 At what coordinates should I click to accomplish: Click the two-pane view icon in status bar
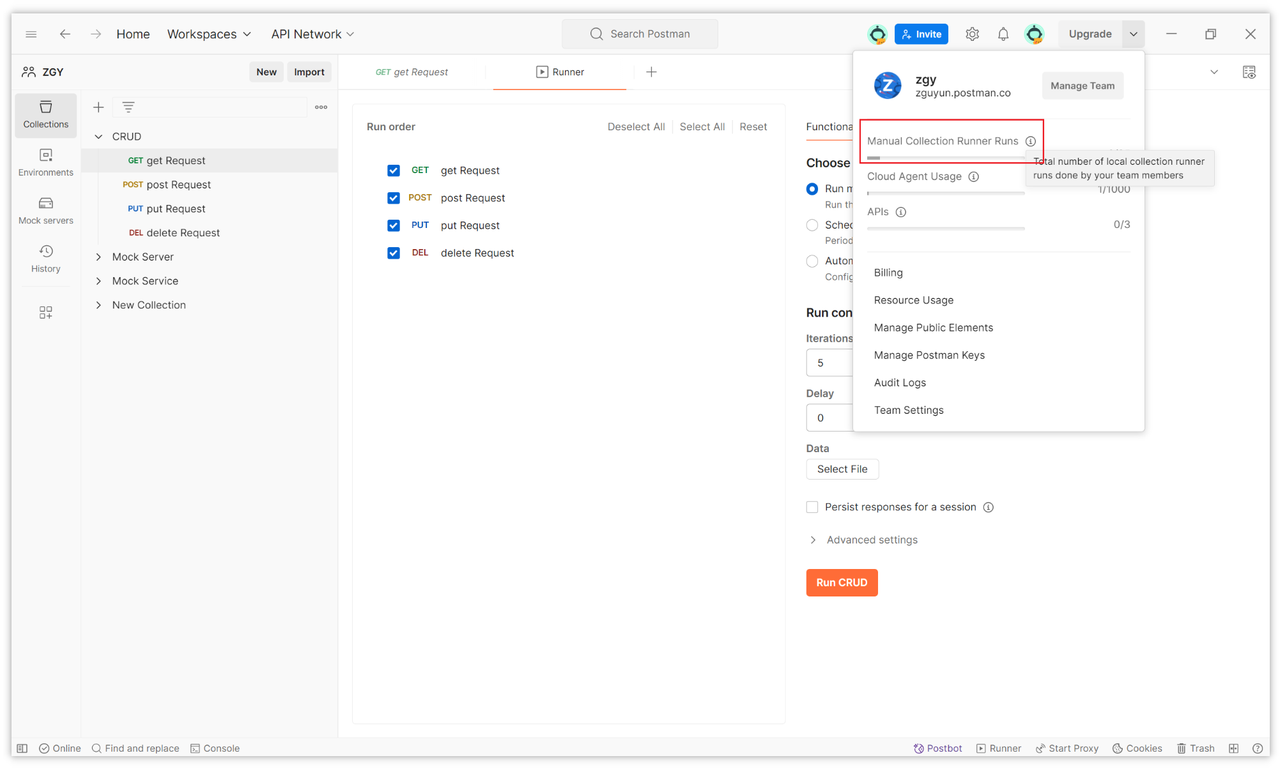click(x=1234, y=748)
